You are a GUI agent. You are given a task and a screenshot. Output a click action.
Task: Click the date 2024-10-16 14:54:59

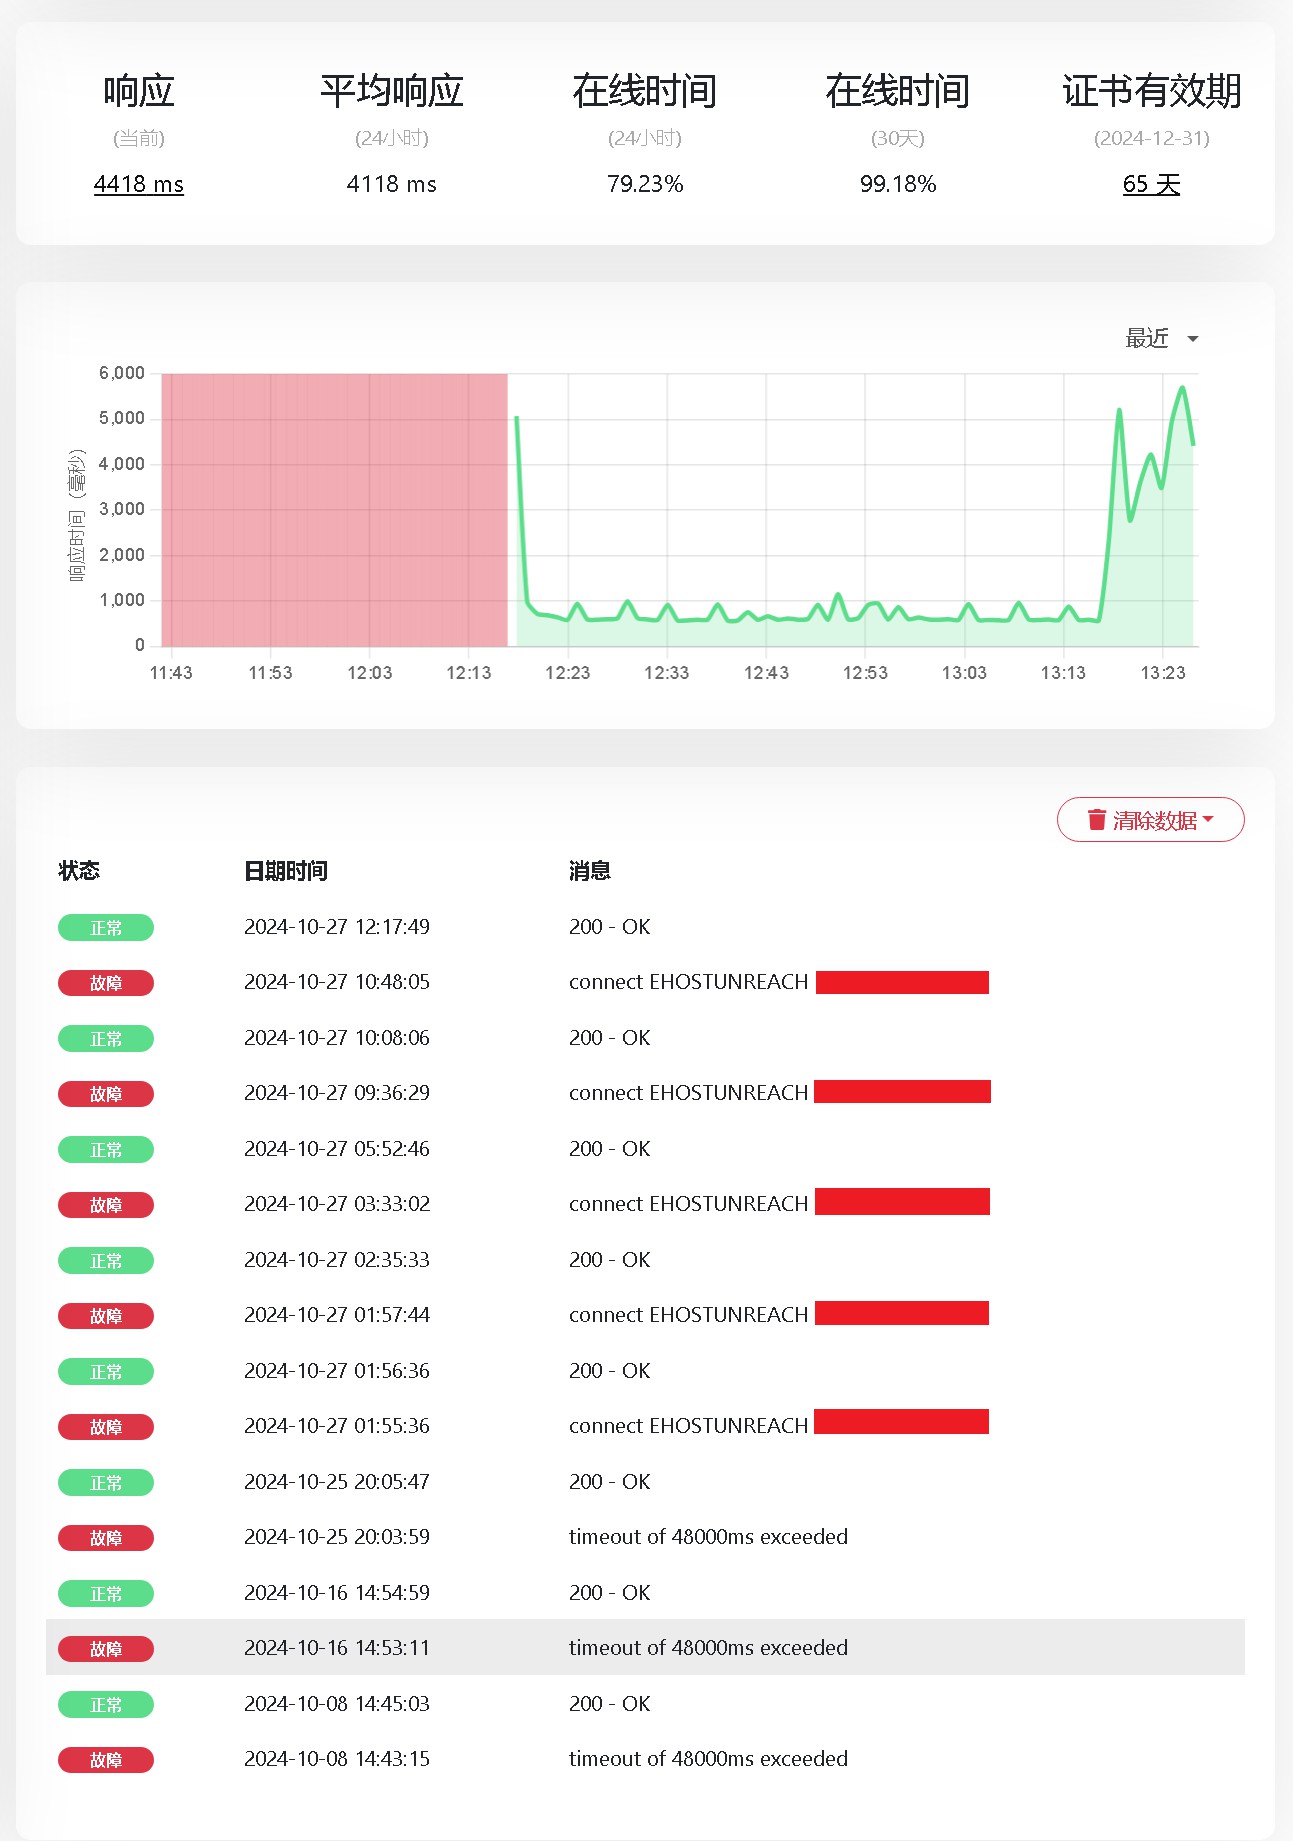tap(337, 1593)
